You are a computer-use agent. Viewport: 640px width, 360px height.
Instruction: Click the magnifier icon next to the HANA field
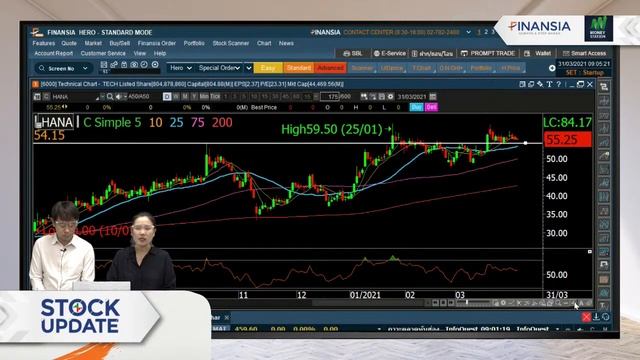[110, 97]
